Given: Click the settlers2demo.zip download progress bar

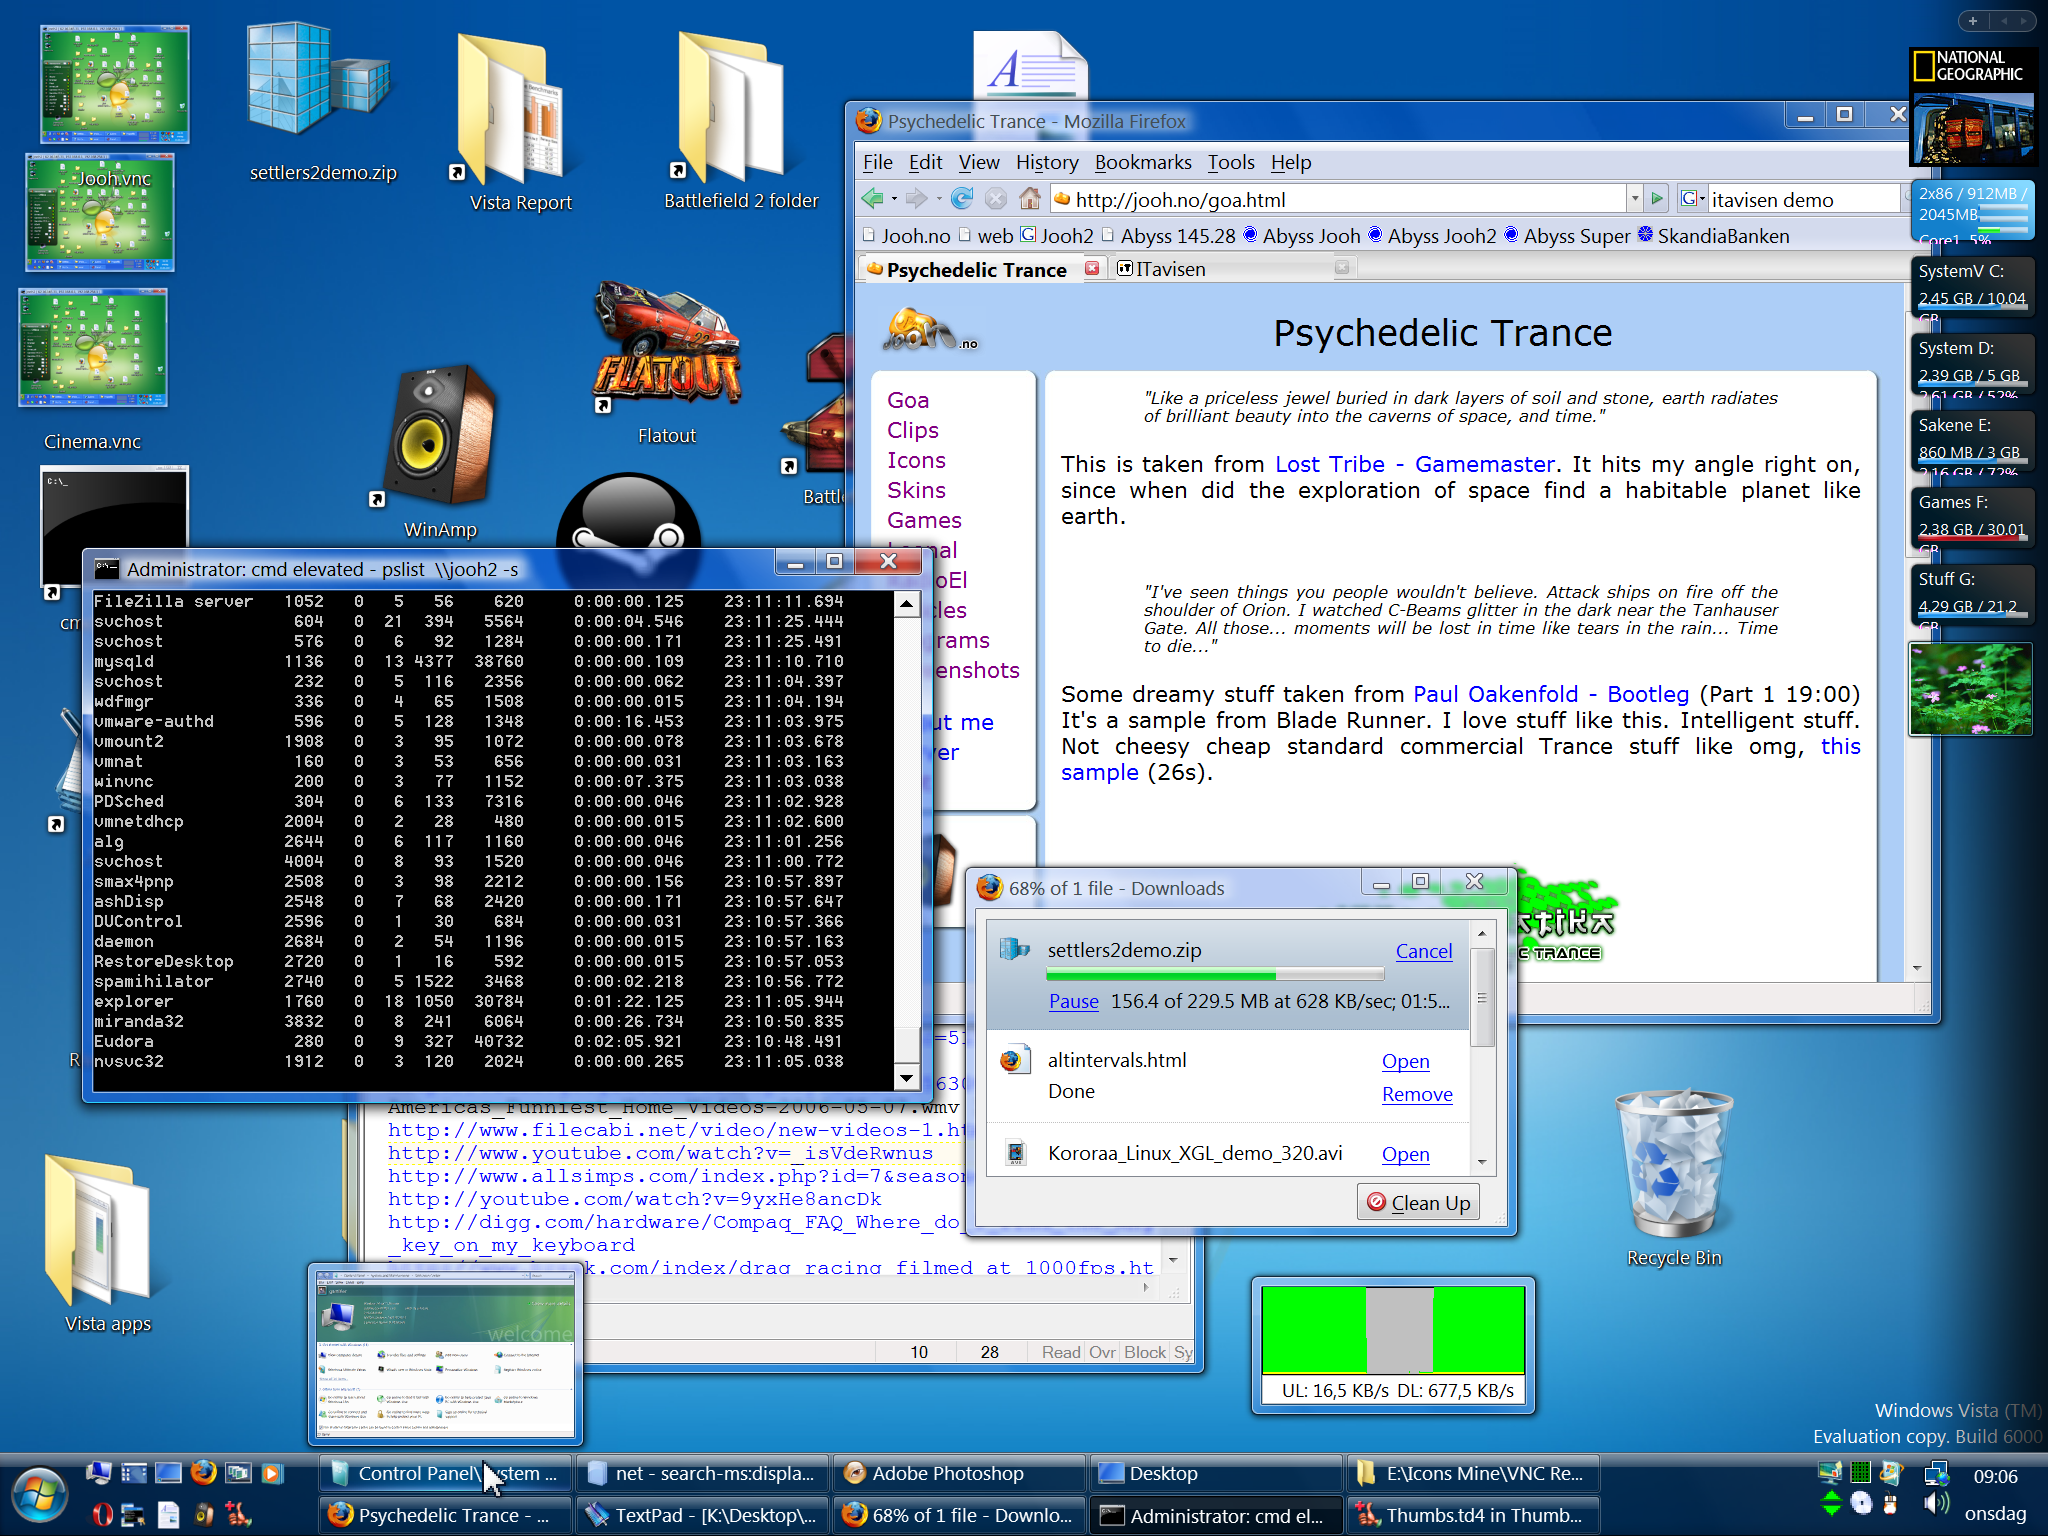Looking at the screenshot, I should [x=1215, y=974].
